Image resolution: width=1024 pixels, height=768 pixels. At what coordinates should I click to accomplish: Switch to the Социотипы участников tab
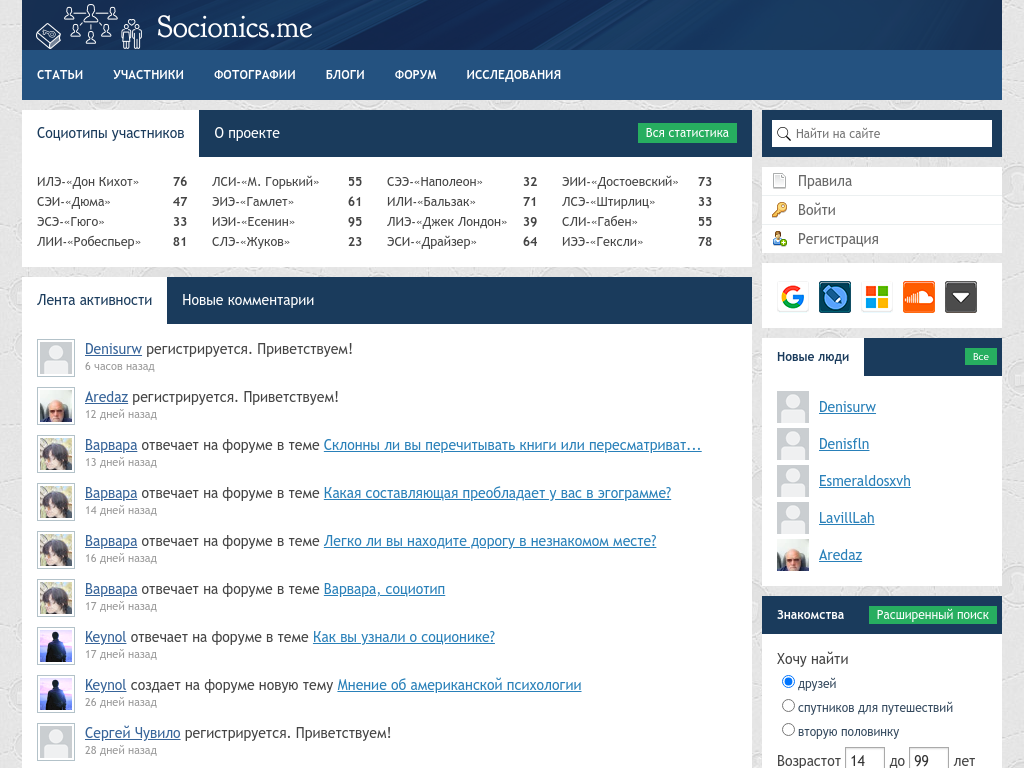(x=110, y=133)
